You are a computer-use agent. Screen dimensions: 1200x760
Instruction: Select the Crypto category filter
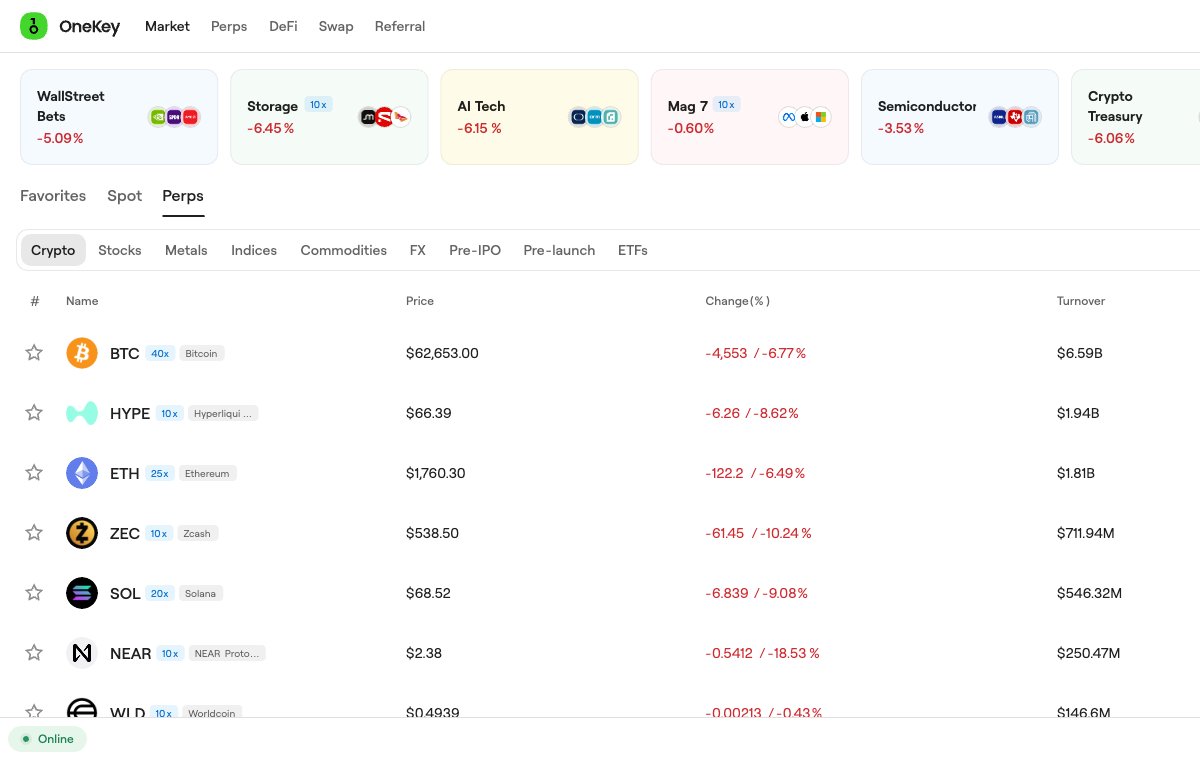(53, 250)
